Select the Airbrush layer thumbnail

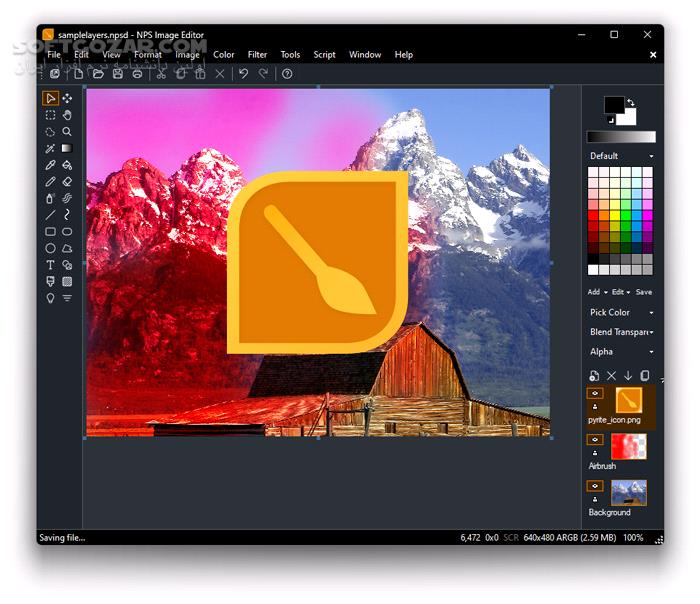[629, 446]
